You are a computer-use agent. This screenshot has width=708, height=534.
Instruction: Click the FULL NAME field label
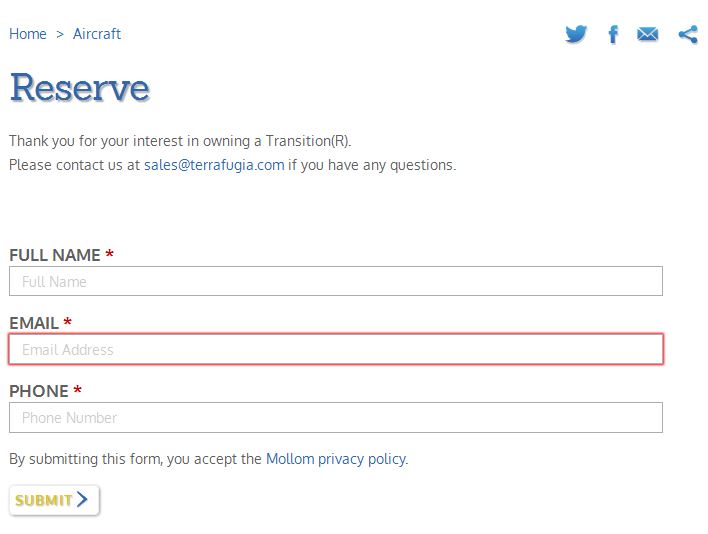coord(55,255)
